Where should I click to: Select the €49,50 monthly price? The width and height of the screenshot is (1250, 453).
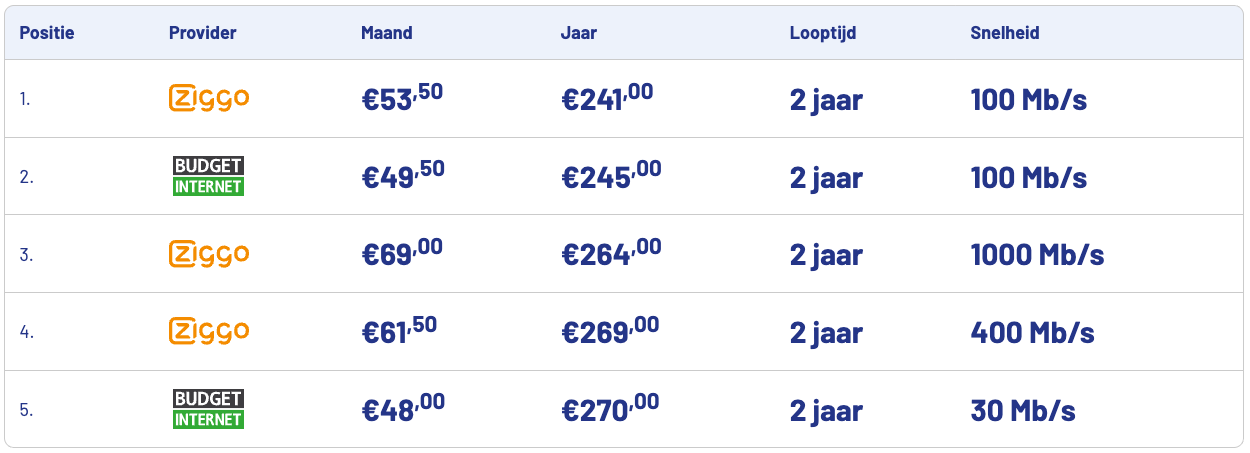click(x=403, y=176)
